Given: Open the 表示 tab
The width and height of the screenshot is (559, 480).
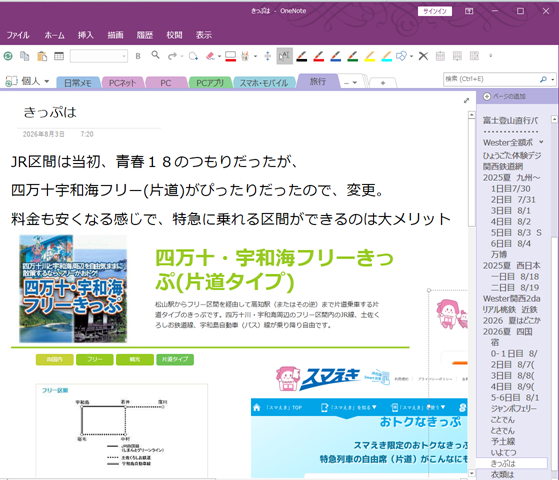Looking at the screenshot, I should point(204,35).
